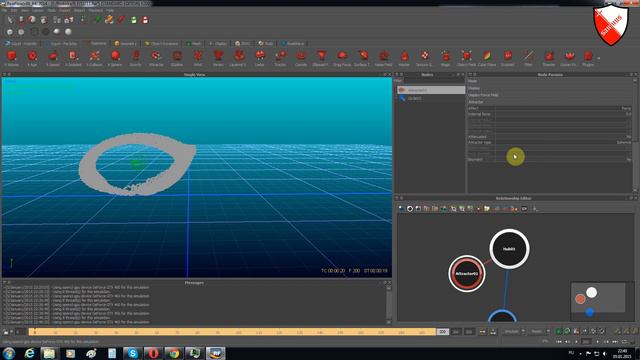
Task: Edit the Internal force value field
Action: [x=563, y=114]
